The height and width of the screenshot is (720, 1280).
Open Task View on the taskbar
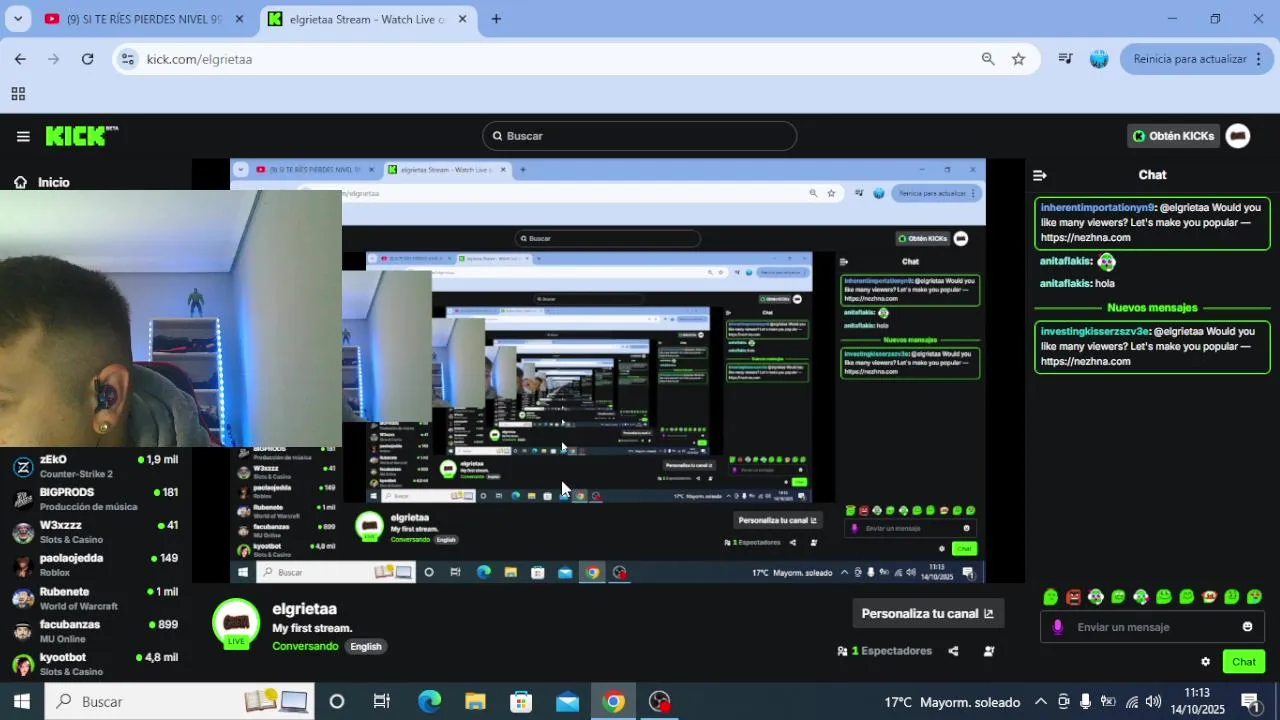382,702
